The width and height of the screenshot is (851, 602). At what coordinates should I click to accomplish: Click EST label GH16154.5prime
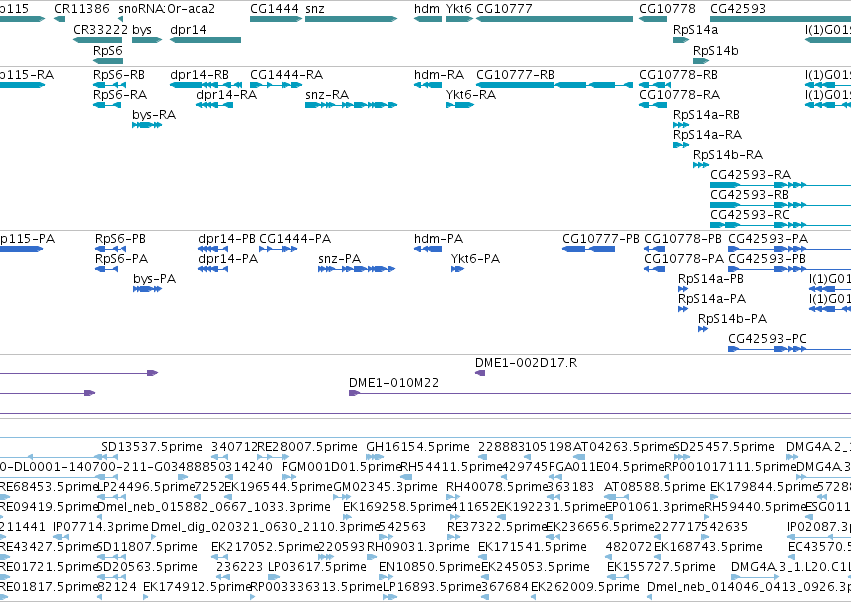click(418, 447)
